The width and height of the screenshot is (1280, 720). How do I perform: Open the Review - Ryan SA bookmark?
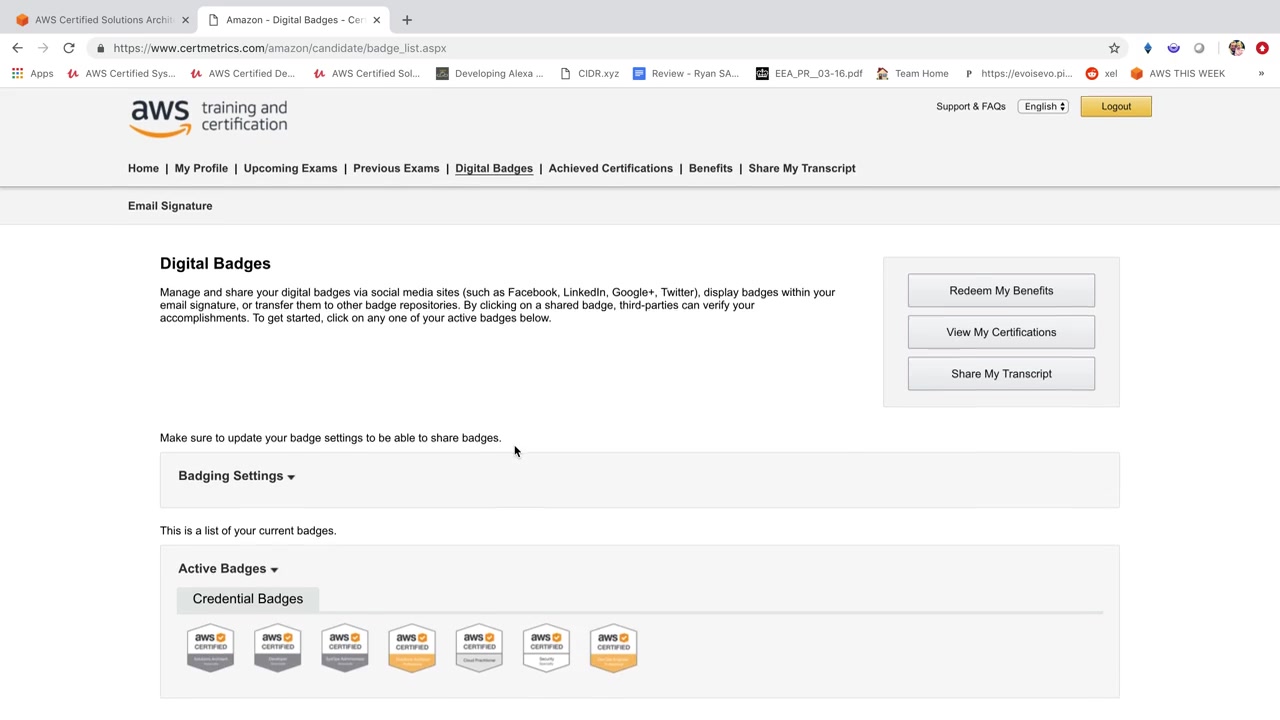pyautogui.click(x=686, y=73)
